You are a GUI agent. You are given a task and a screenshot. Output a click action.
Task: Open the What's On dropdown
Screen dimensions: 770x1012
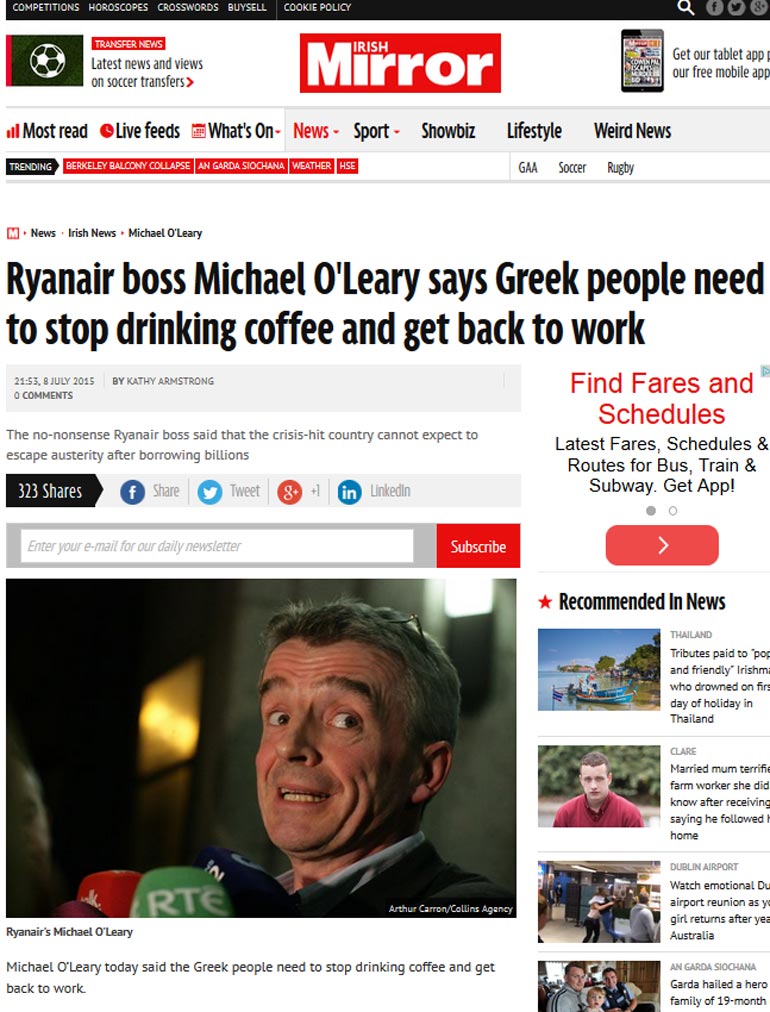pos(237,131)
